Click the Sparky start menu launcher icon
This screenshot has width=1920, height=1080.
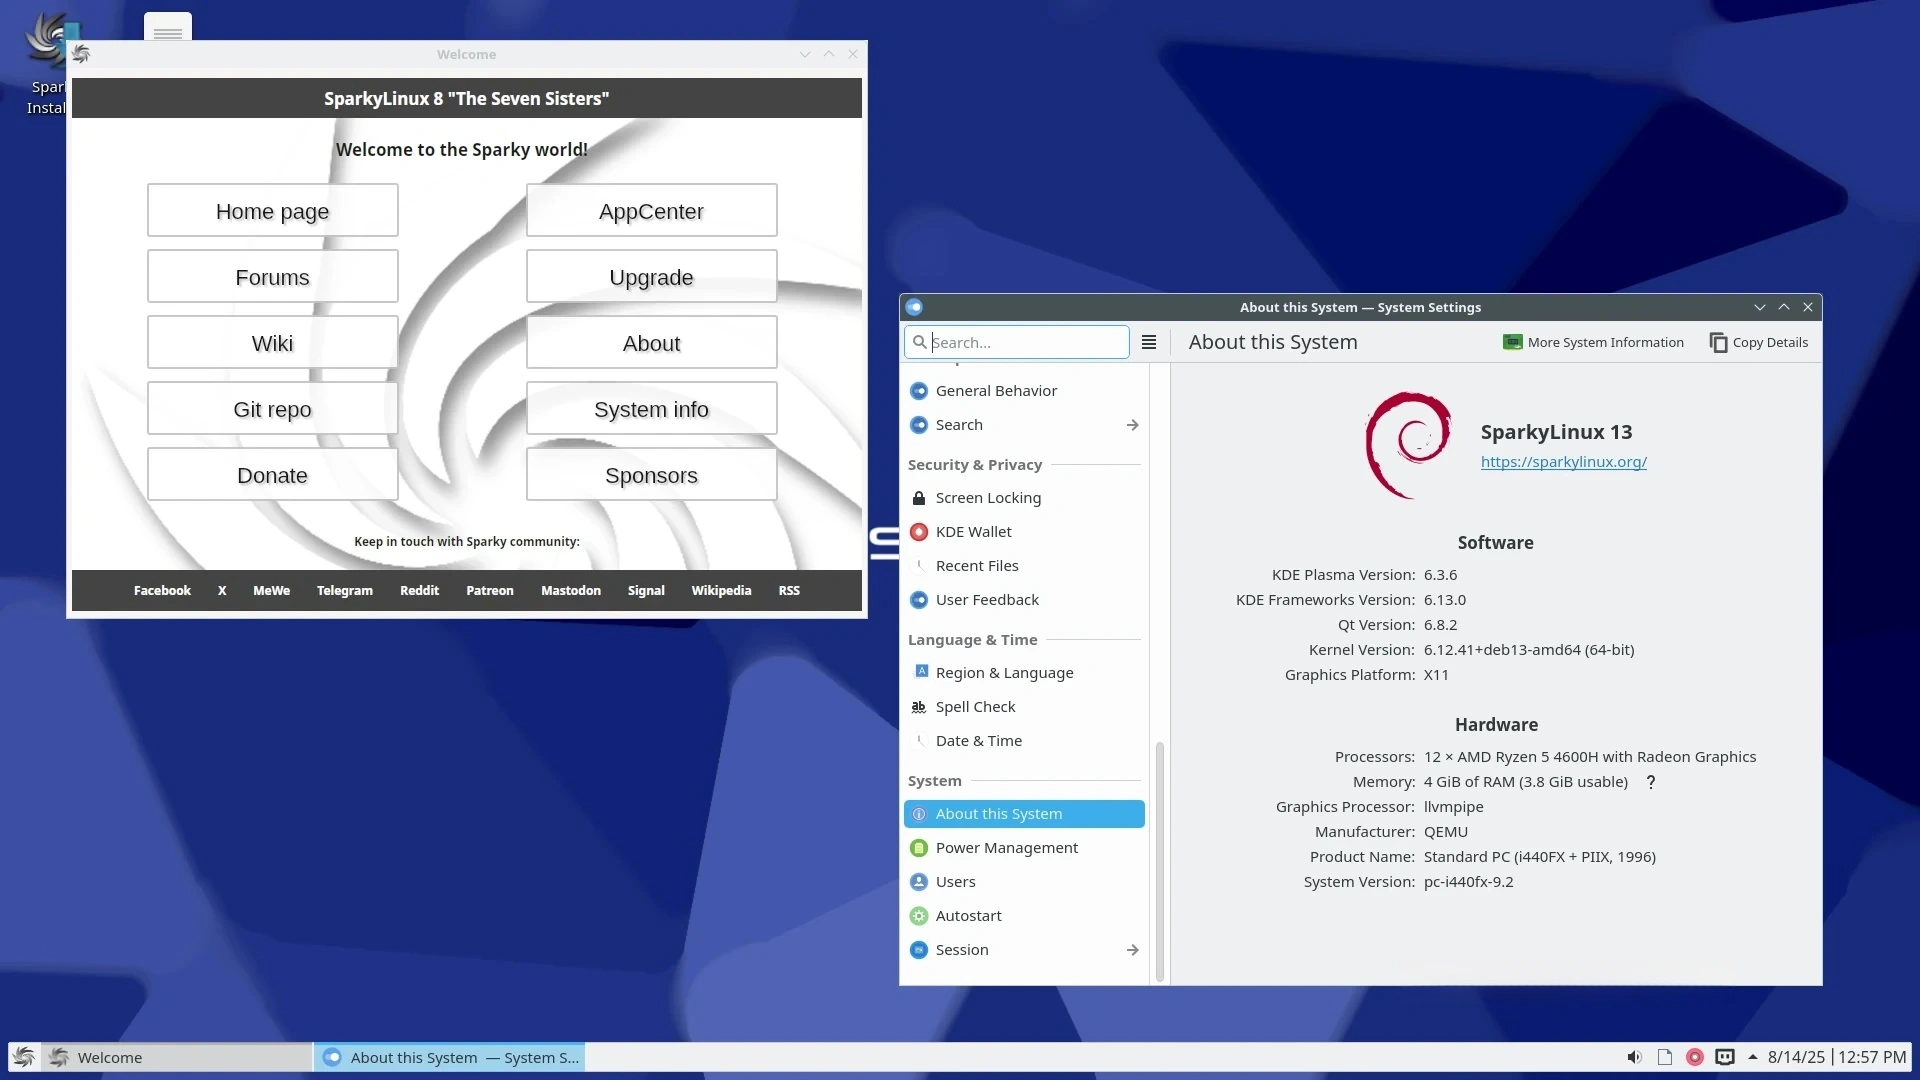point(24,1057)
